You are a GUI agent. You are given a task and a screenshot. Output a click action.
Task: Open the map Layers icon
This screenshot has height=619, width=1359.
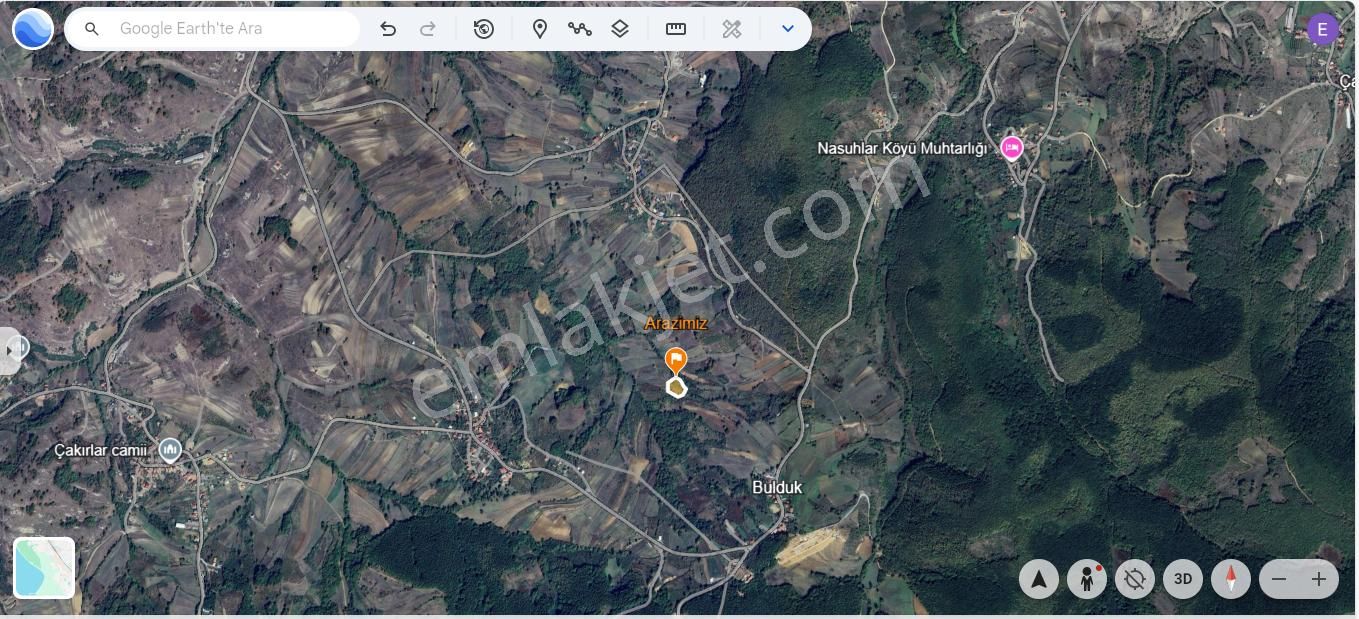click(x=619, y=28)
